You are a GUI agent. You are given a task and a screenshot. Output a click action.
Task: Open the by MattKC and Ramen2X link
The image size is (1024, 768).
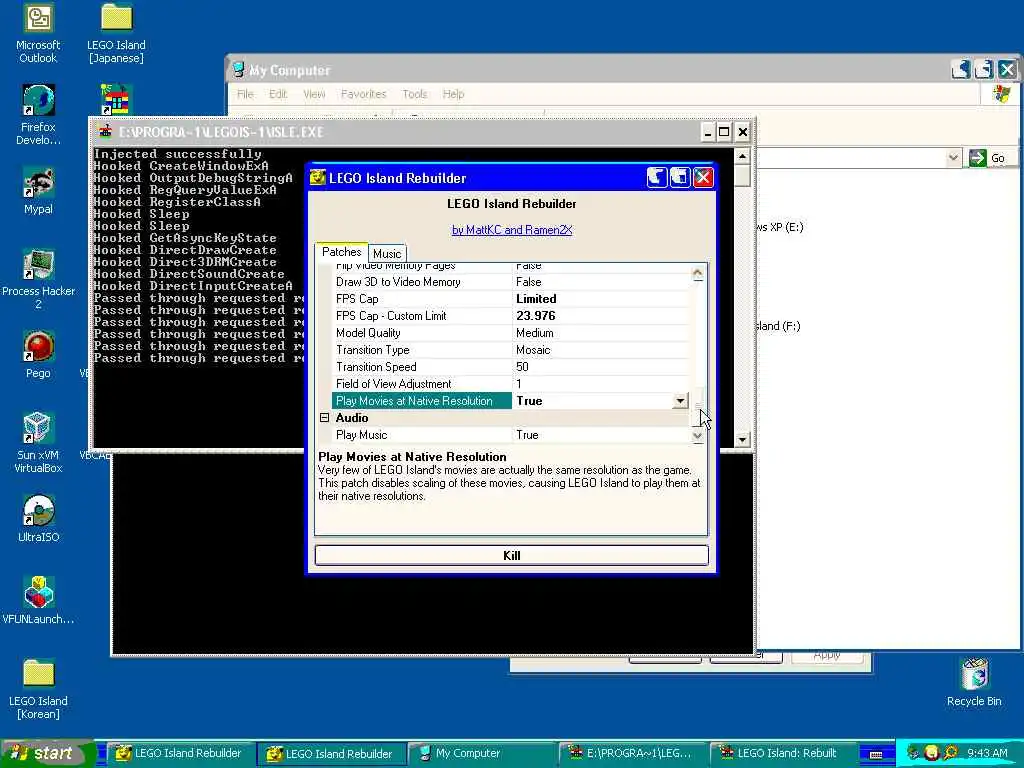511,230
